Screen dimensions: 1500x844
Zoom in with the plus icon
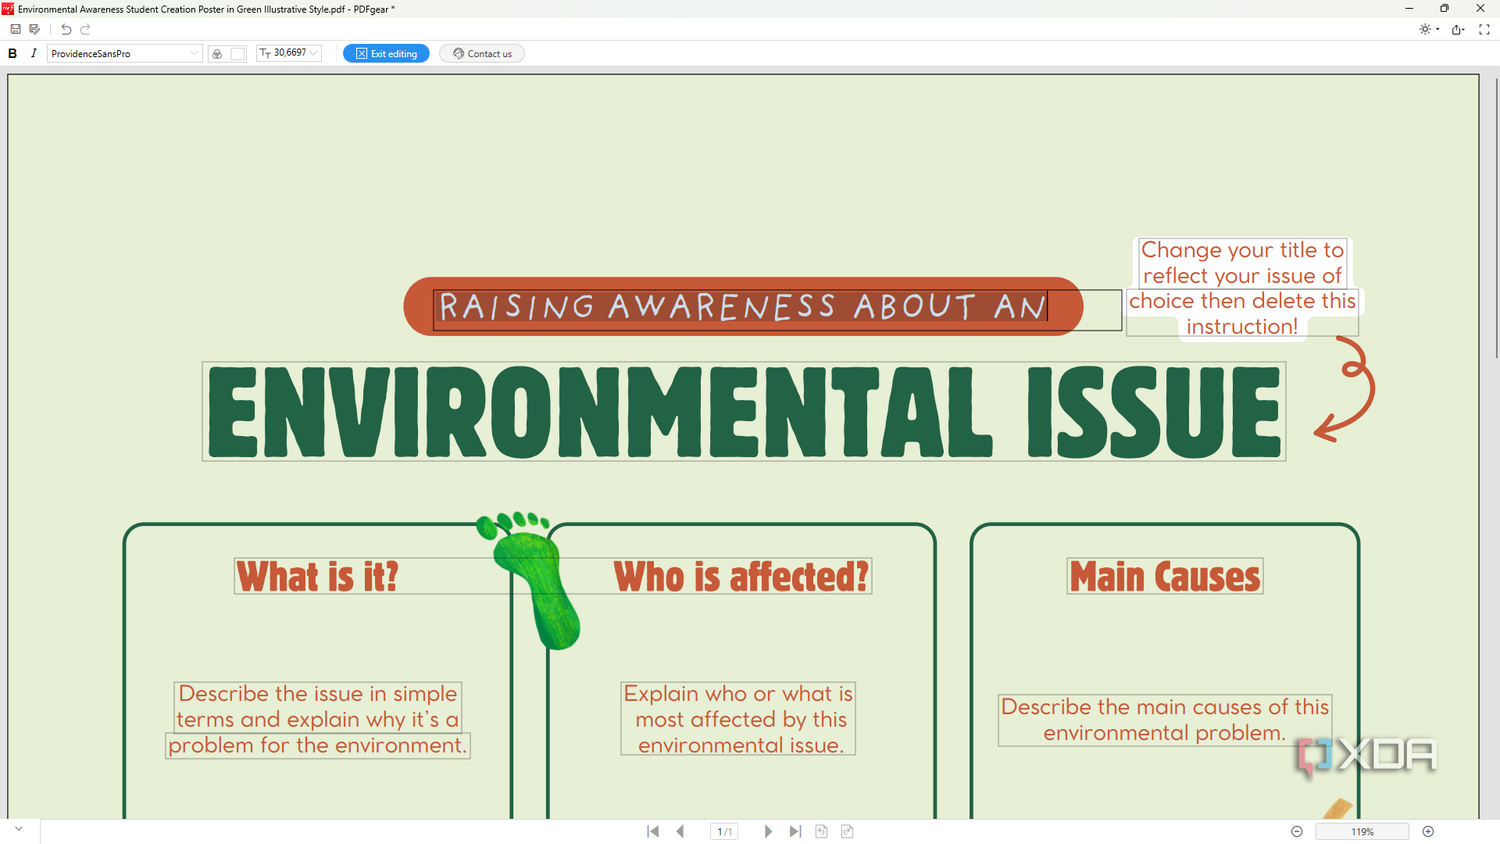click(1428, 832)
